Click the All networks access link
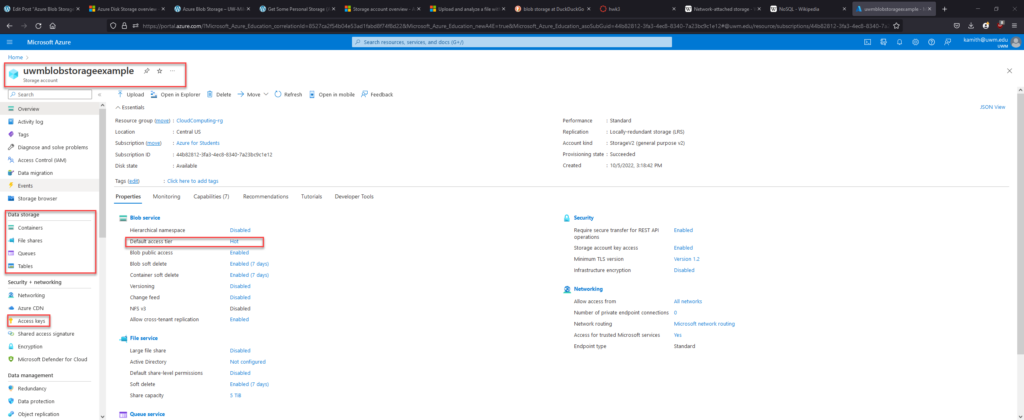The width and height of the screenshot is (1024, 420). (x=688, y=301)
